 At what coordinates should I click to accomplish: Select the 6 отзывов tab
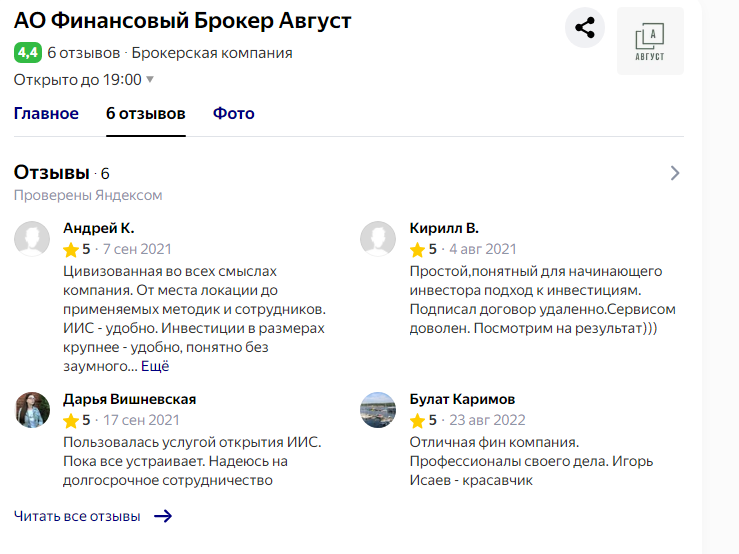click(x=146, y=113)
